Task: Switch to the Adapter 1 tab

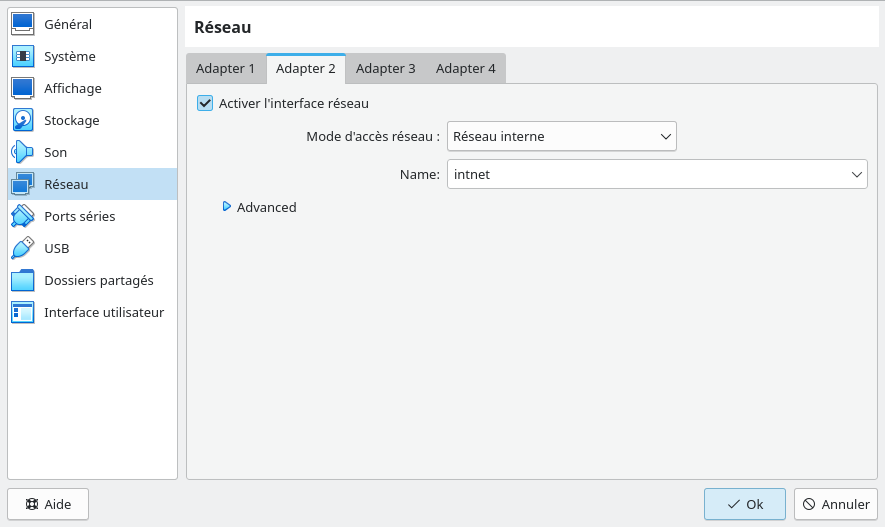Action: pos(225,69)
